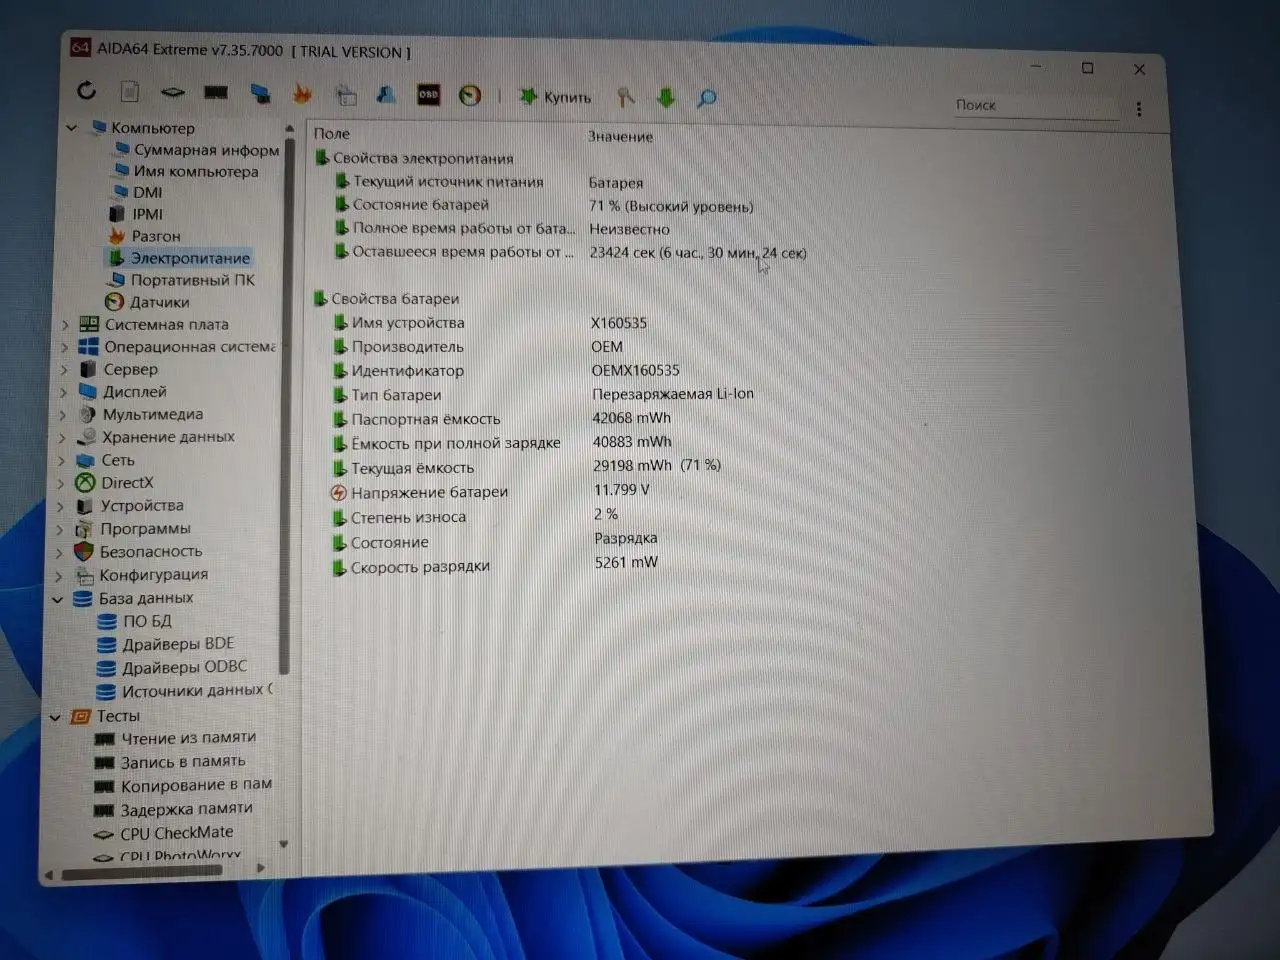
Task: Open the OSD panel icon
Action: coord(428,95)
